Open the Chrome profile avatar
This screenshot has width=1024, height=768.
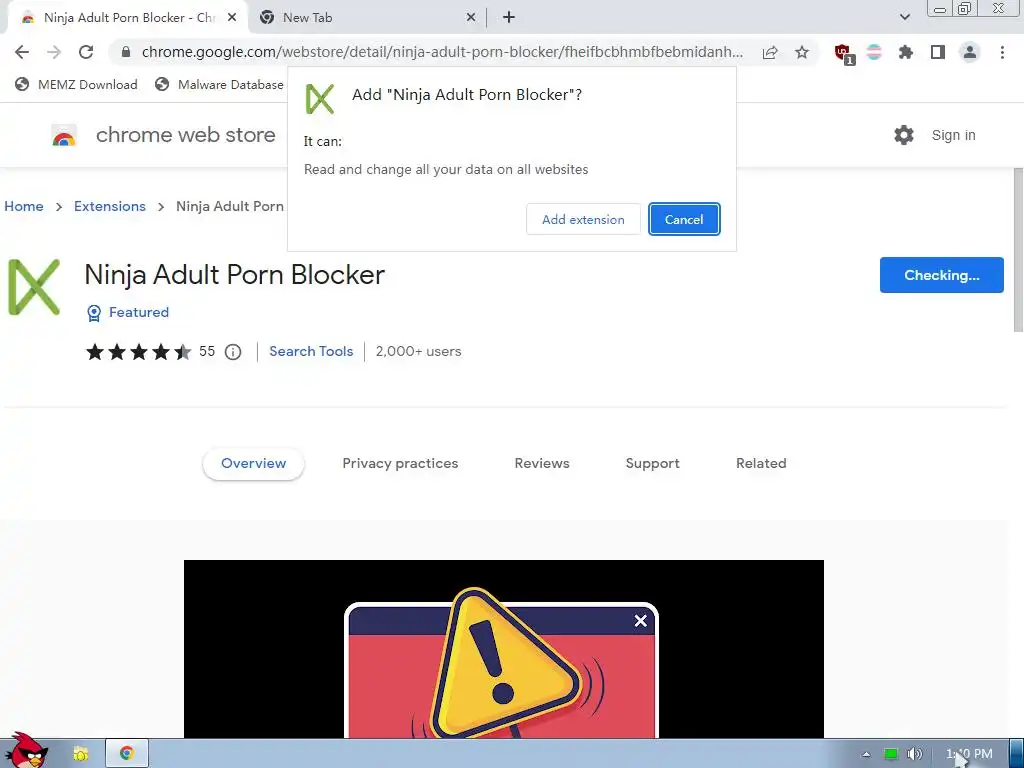click(x=970, y=52)
